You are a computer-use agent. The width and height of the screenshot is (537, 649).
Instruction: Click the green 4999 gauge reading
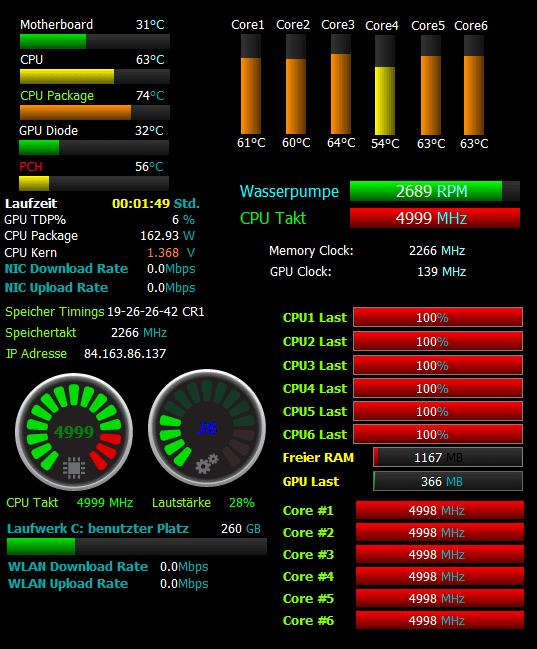pos(74,432)
